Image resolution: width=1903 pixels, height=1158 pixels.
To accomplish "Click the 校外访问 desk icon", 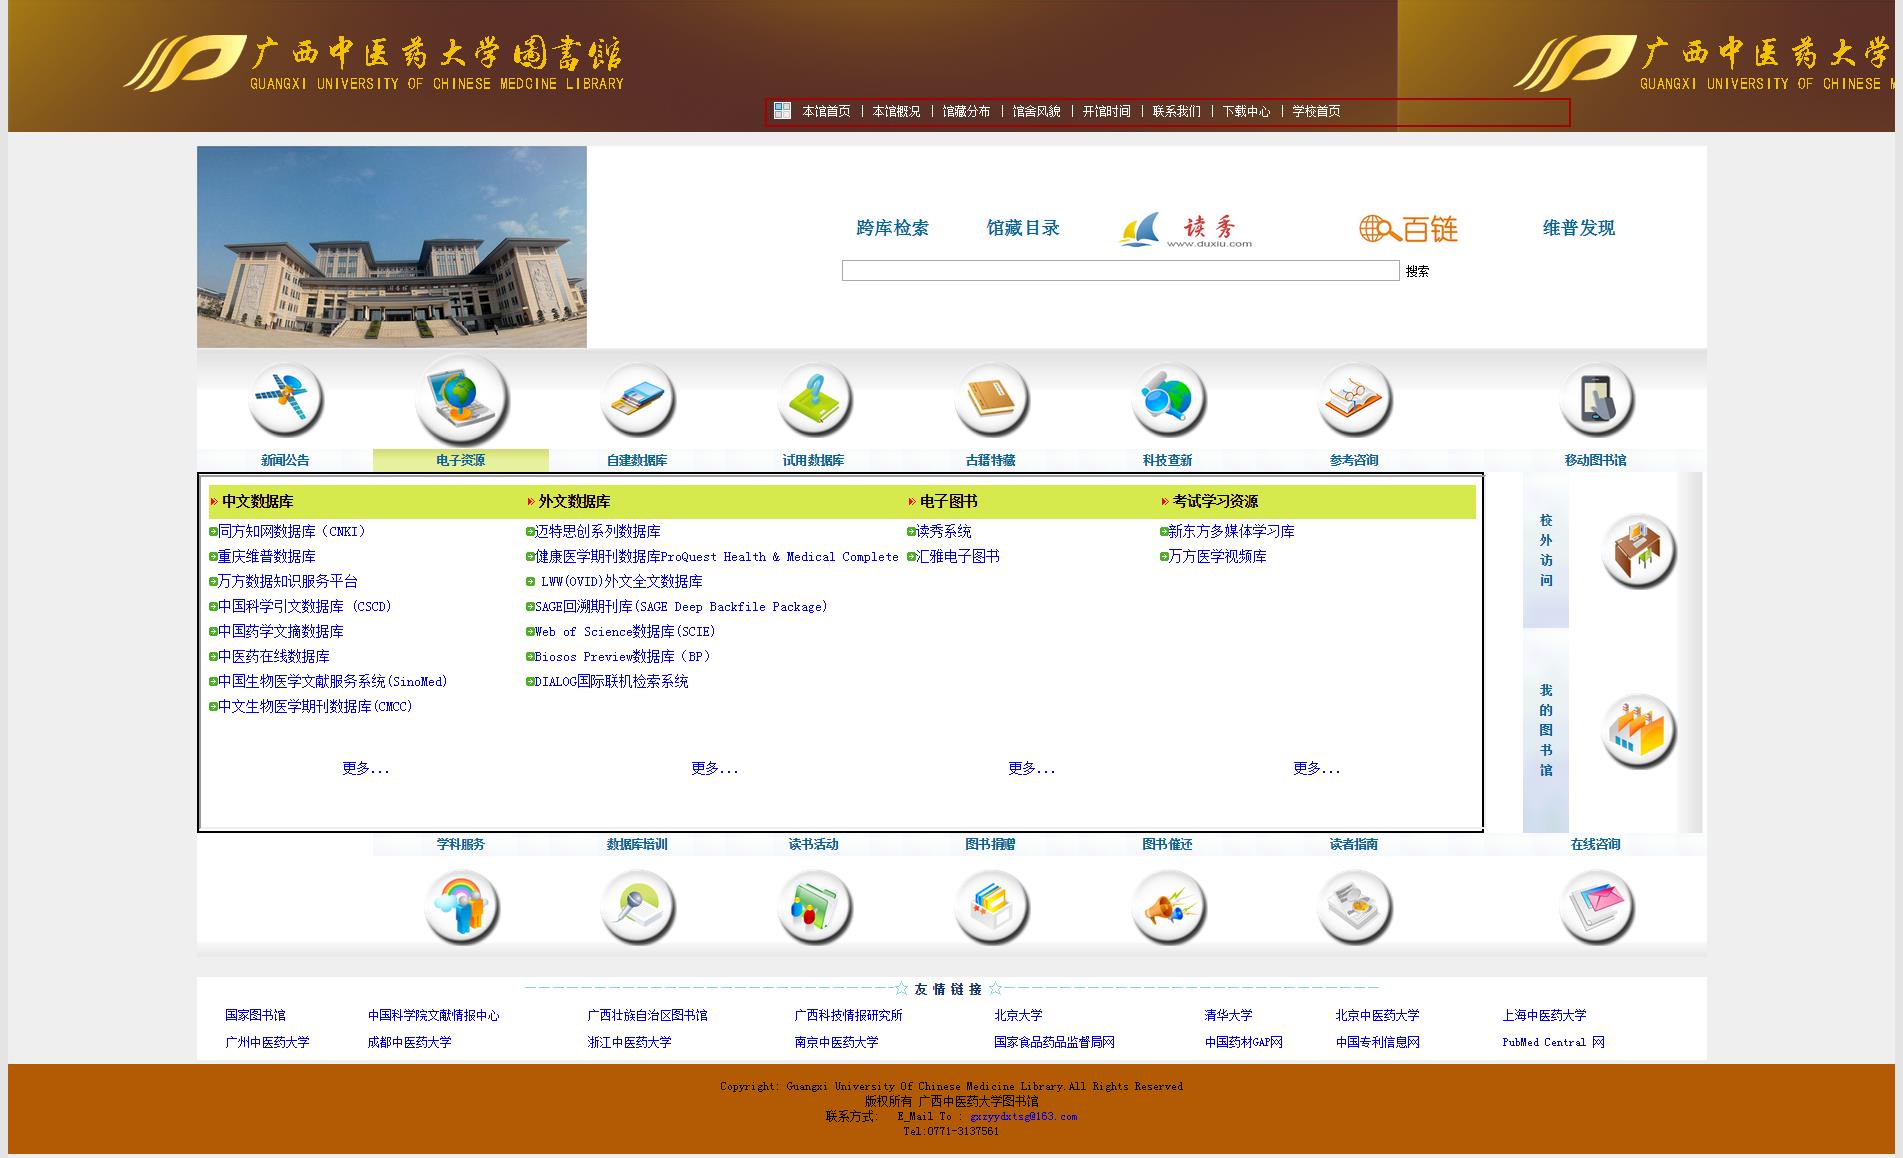I will (x=1638, y=550).
